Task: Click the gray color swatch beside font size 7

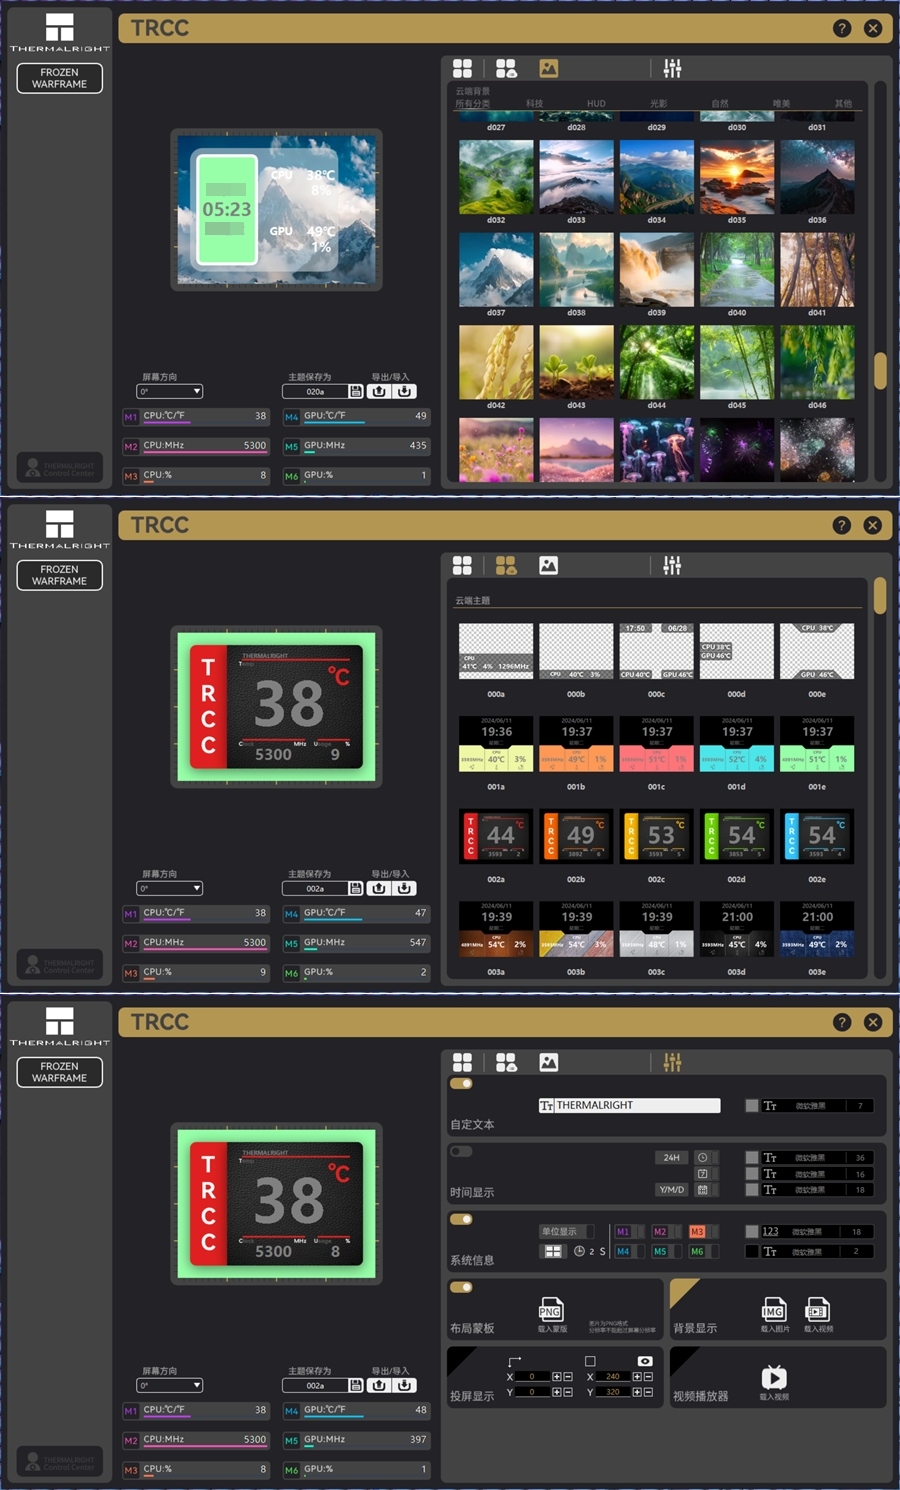Action: tap(752, 1105)
